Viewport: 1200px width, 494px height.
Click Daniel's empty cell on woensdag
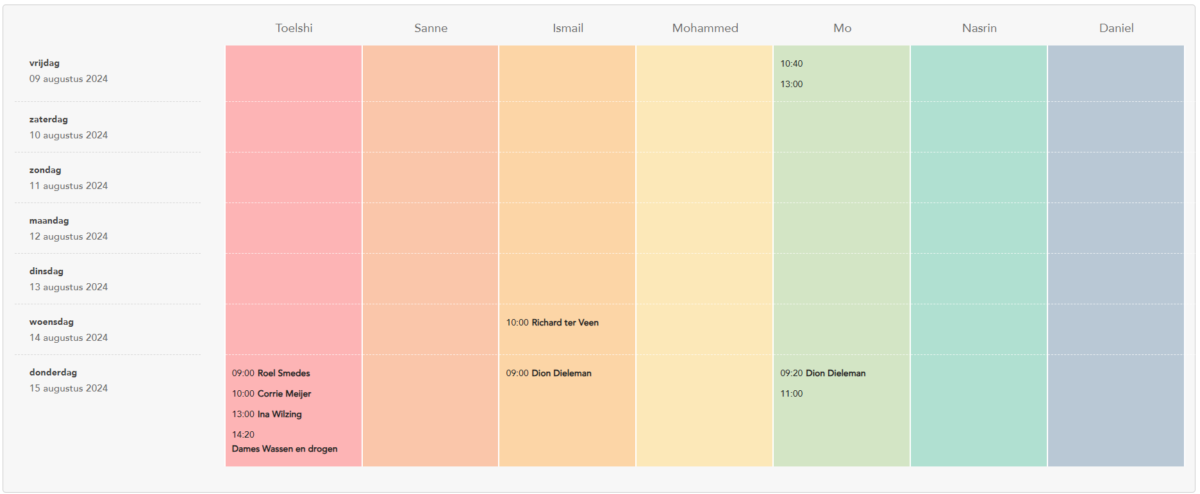[1115, 329]
